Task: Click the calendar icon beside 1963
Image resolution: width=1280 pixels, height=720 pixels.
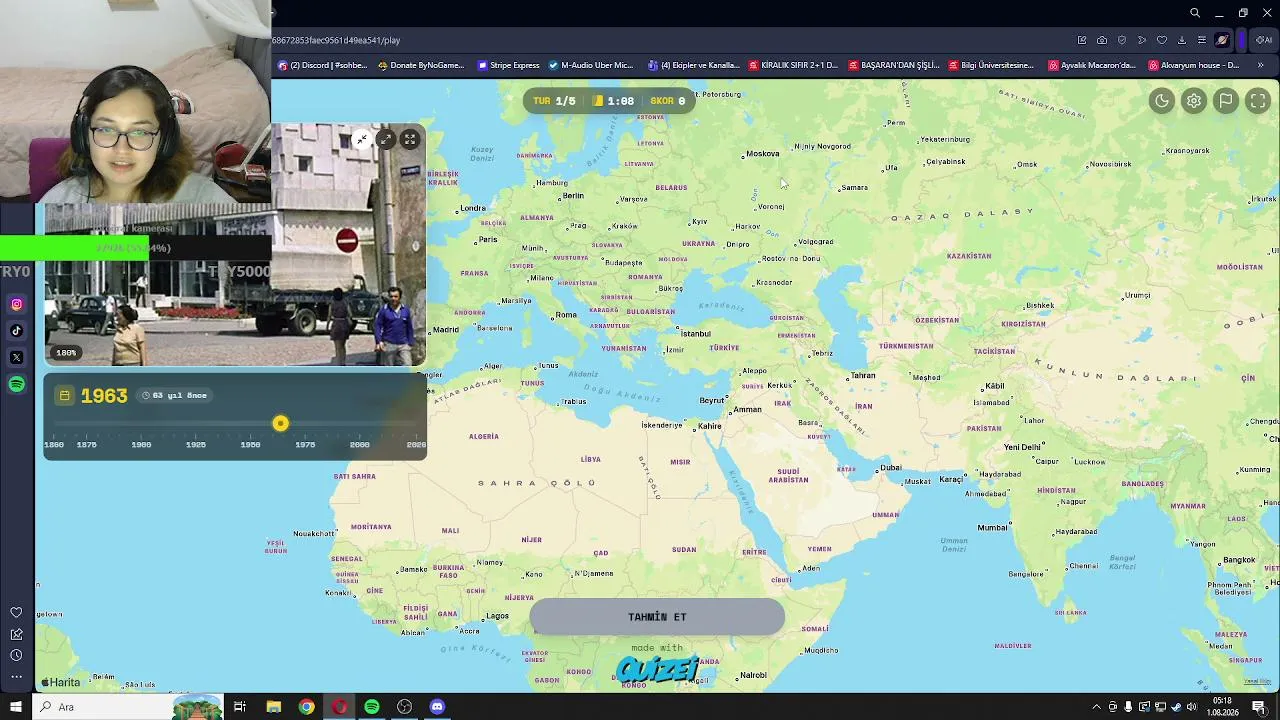Action: click(65, 396)
